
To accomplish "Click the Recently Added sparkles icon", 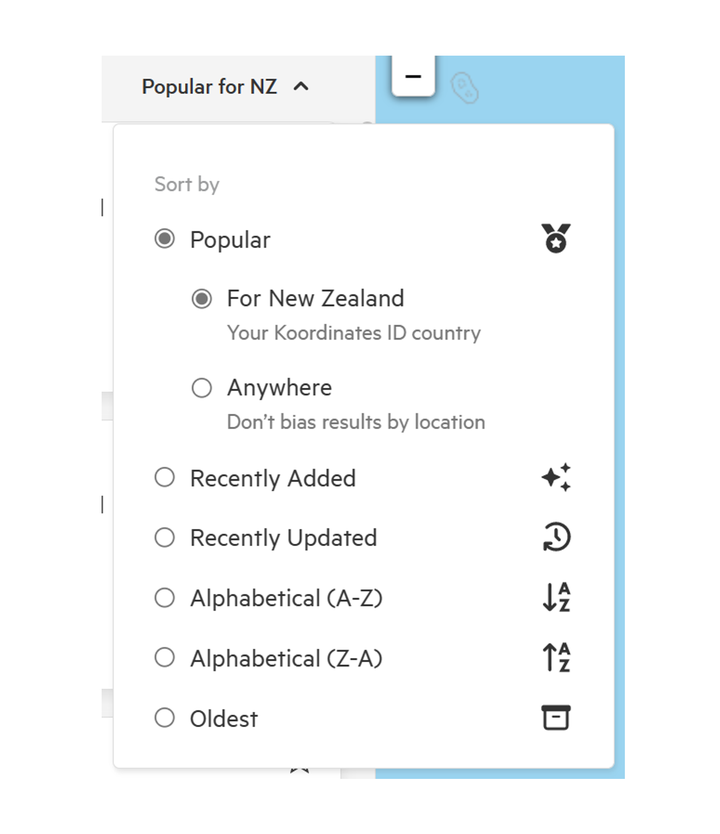I will [x=556, y=477].
